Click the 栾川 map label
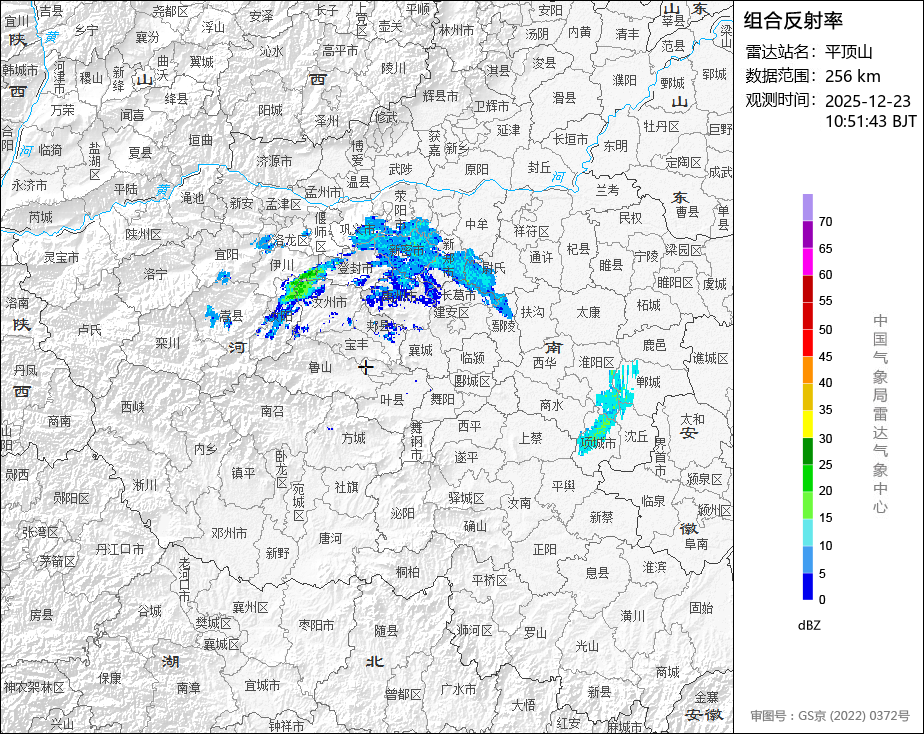 coord(167,342)
